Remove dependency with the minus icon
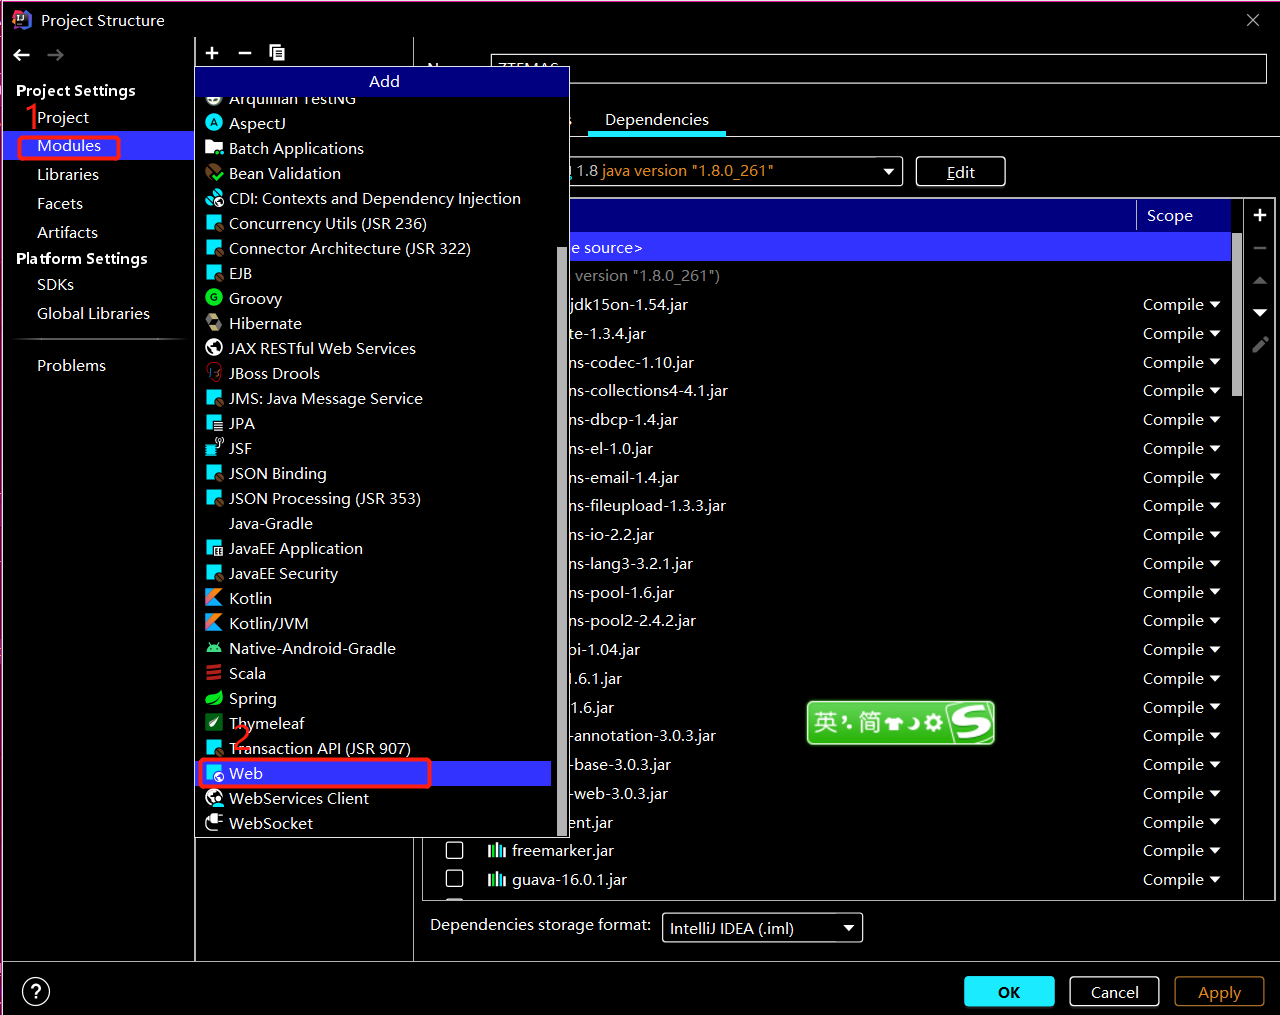1280x1015 pixels. click(1260, 248)
